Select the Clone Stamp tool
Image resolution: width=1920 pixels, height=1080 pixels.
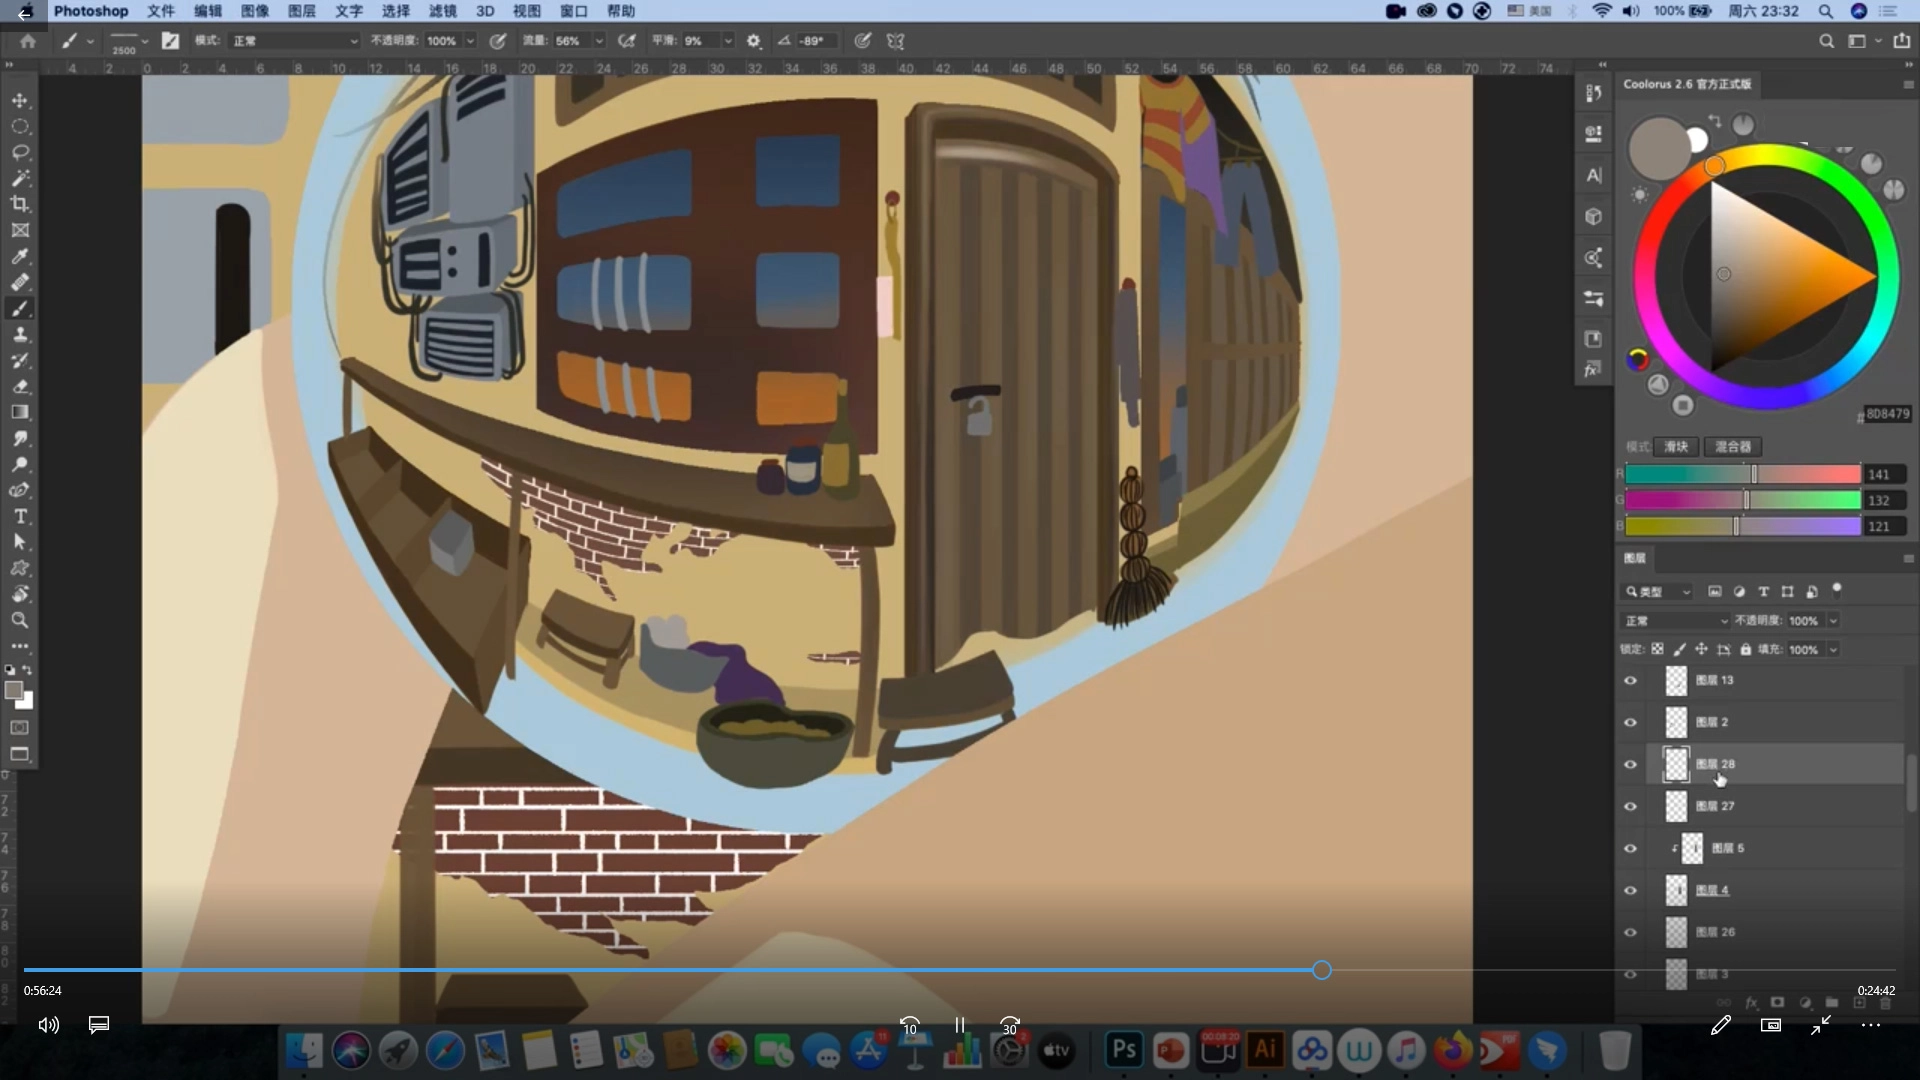point(20,334)
